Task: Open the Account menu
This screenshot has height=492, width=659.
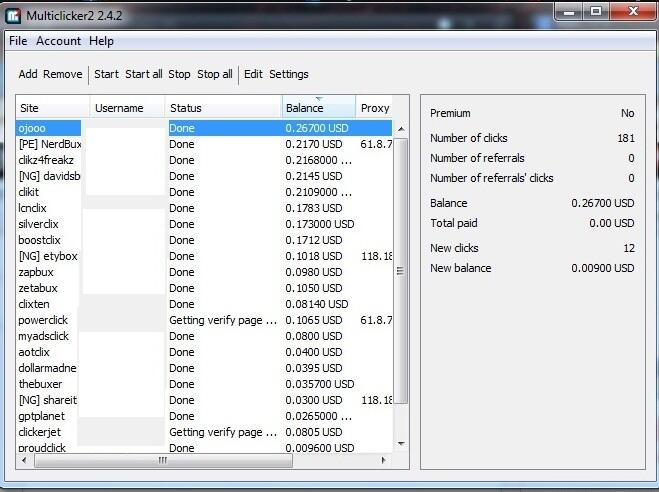Action: (58, 41)
